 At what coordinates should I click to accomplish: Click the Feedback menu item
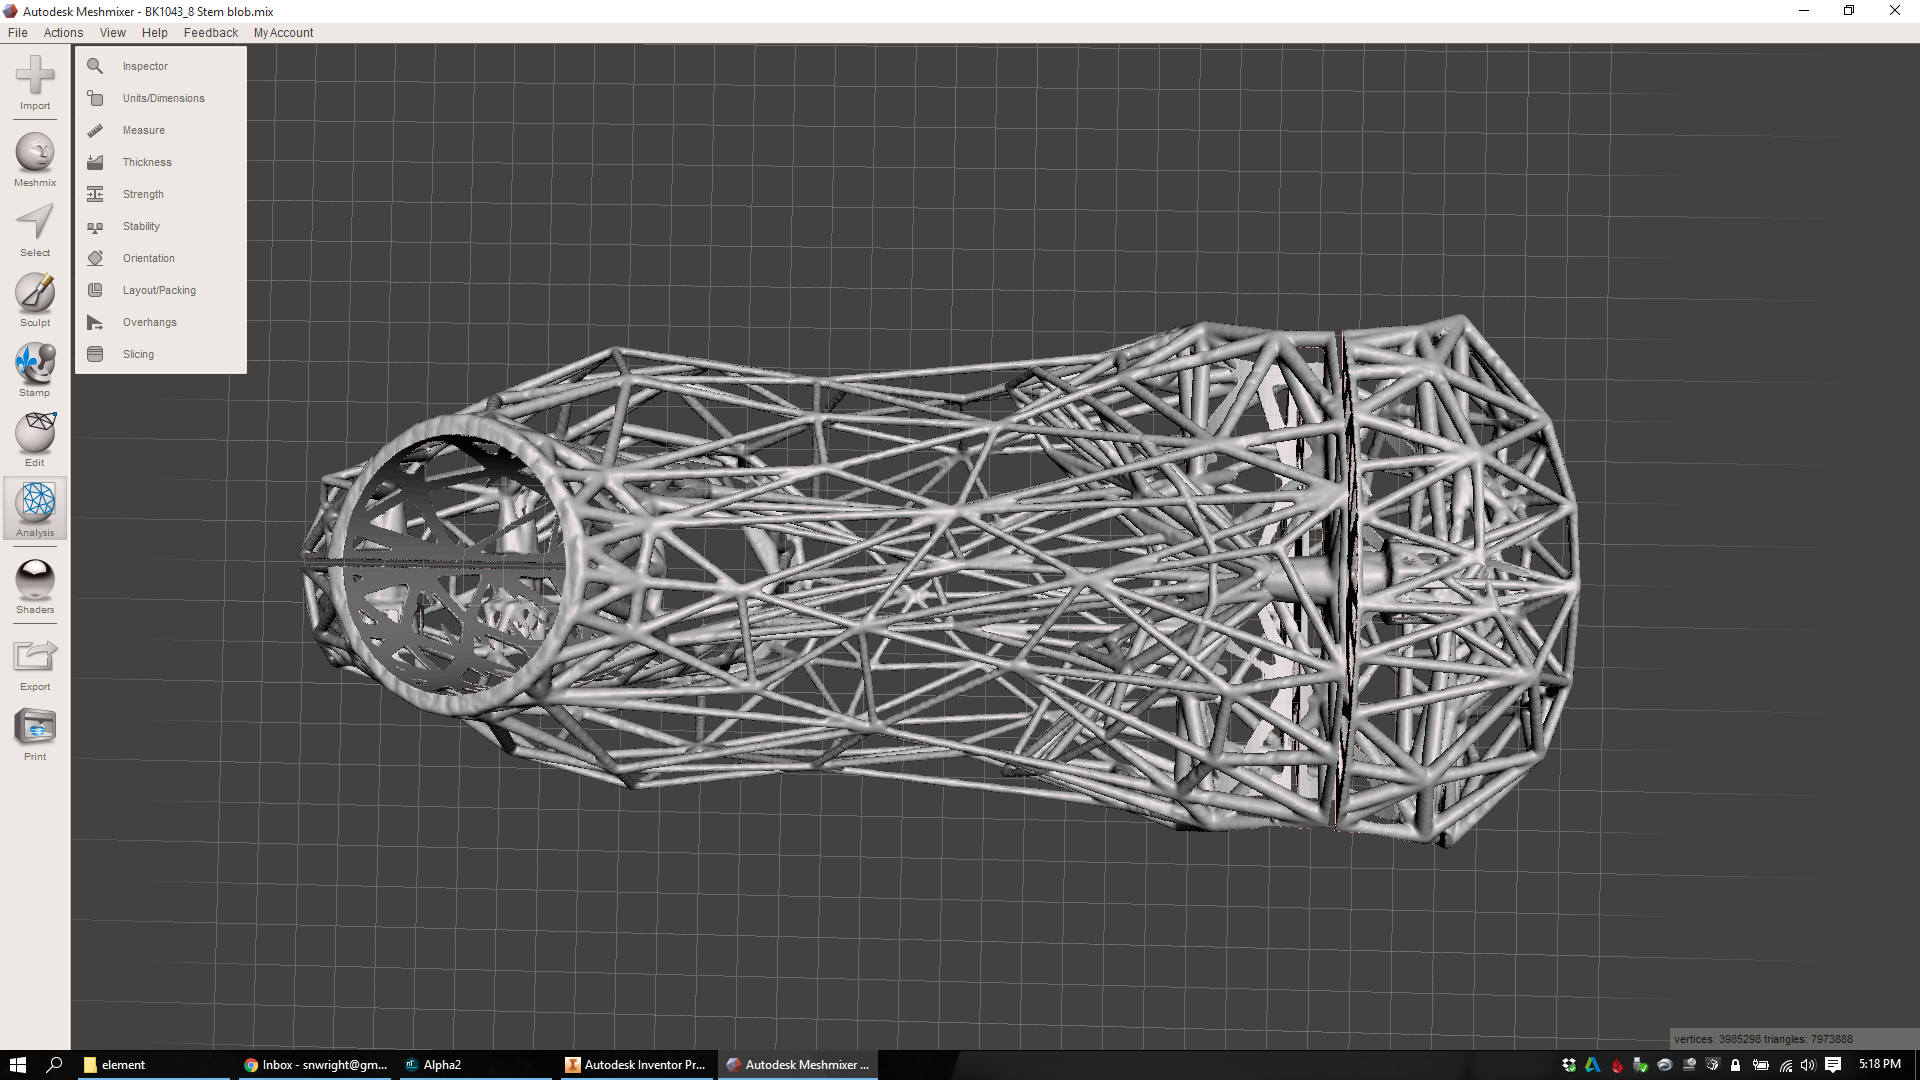pos(210,32)
